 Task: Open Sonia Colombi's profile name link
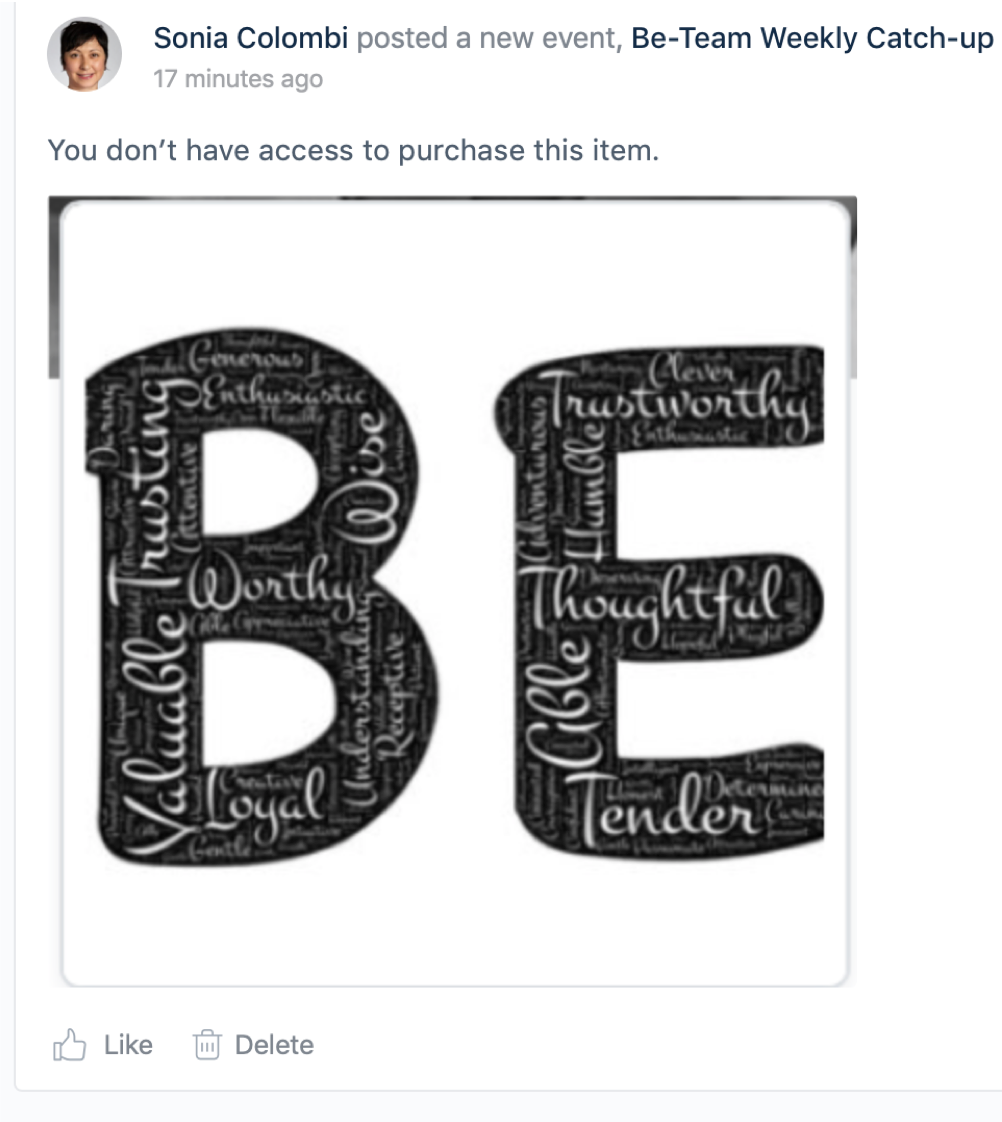point(250,38)
